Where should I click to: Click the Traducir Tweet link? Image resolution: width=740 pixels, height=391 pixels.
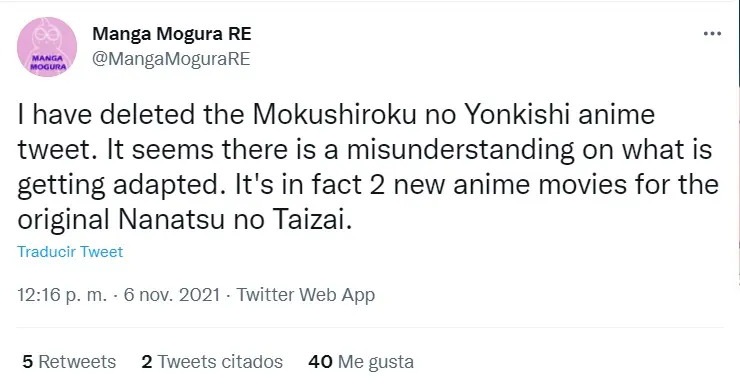[70, 252]
